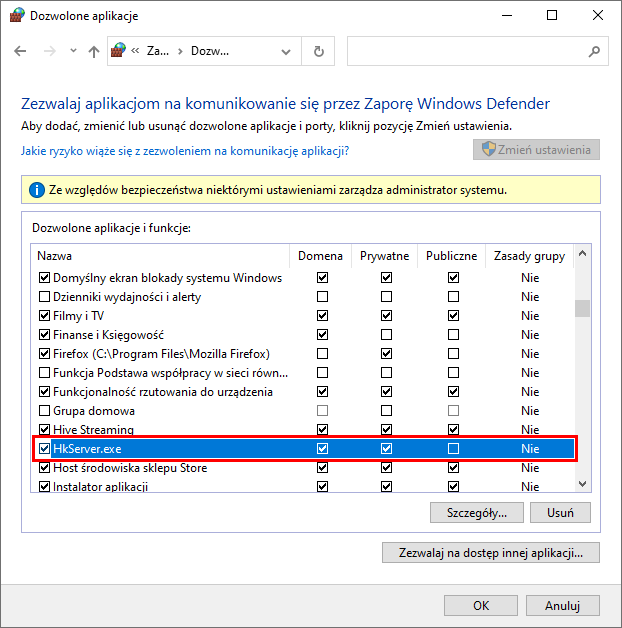Open Szczegóły details button
Viewport: 622px width, 628px height.
pyautogui.click(x=477, y=513)
